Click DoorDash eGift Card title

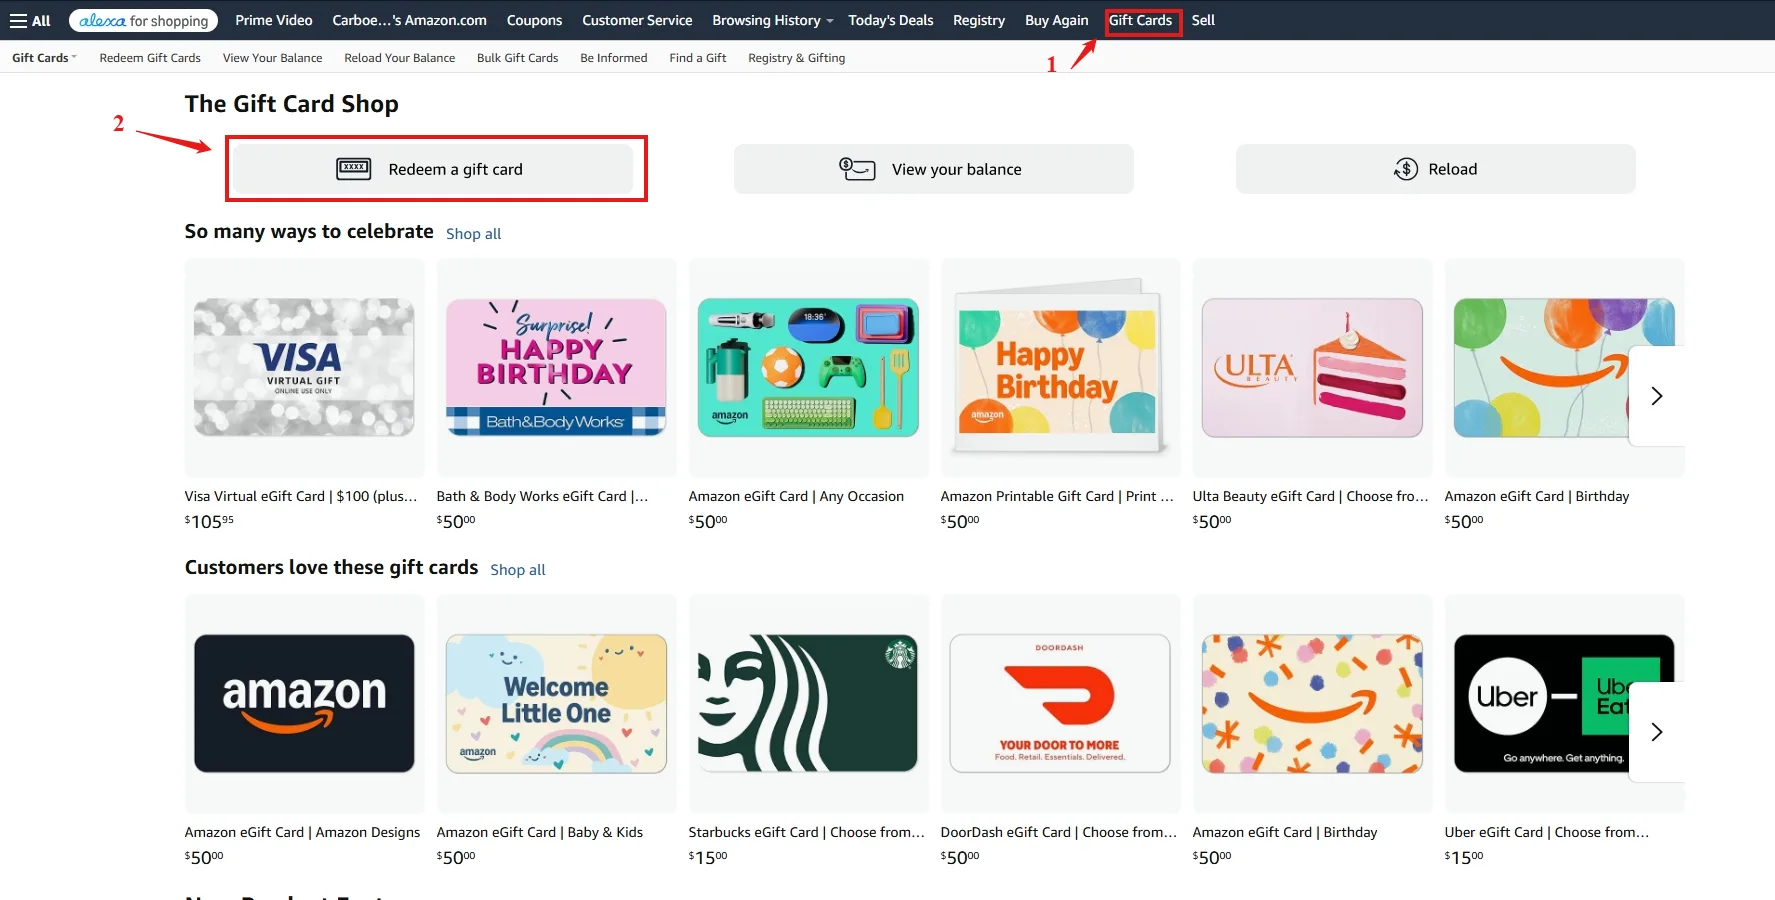[x=1059, y=832]
